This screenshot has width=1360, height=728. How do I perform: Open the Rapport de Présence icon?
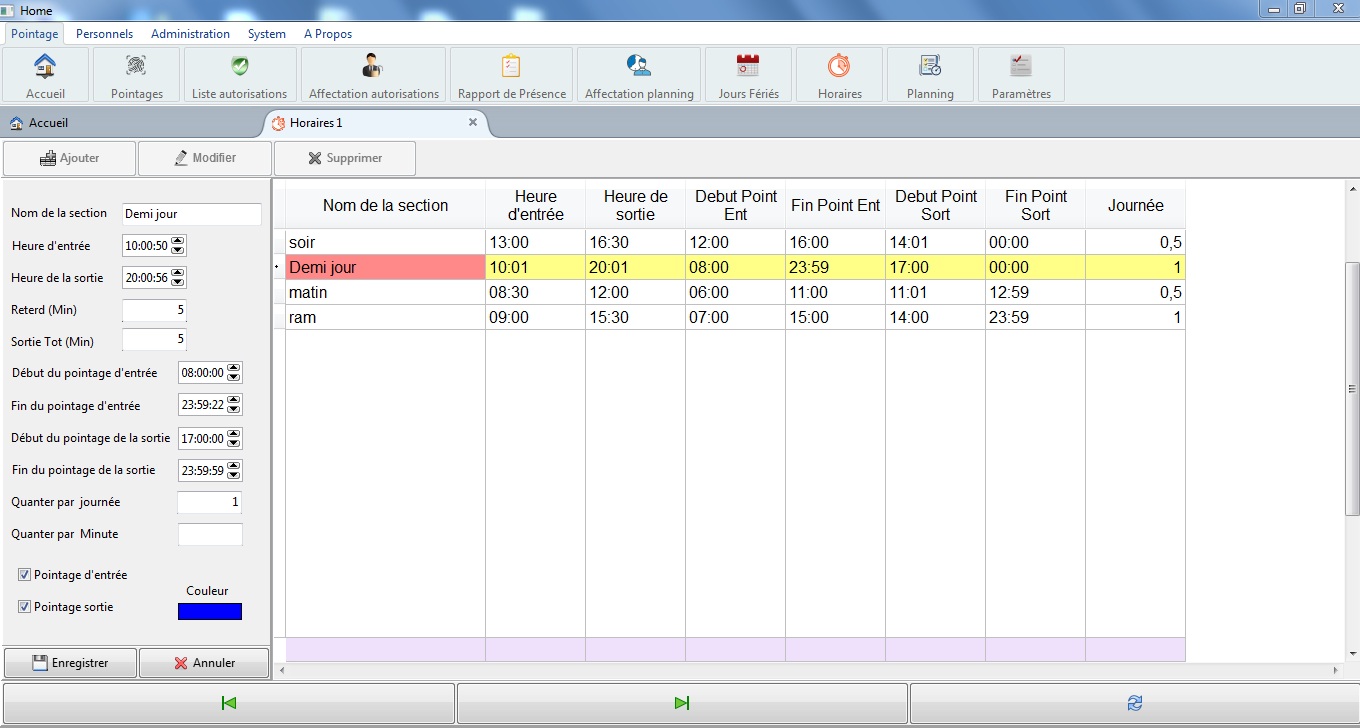coord(511,67)
